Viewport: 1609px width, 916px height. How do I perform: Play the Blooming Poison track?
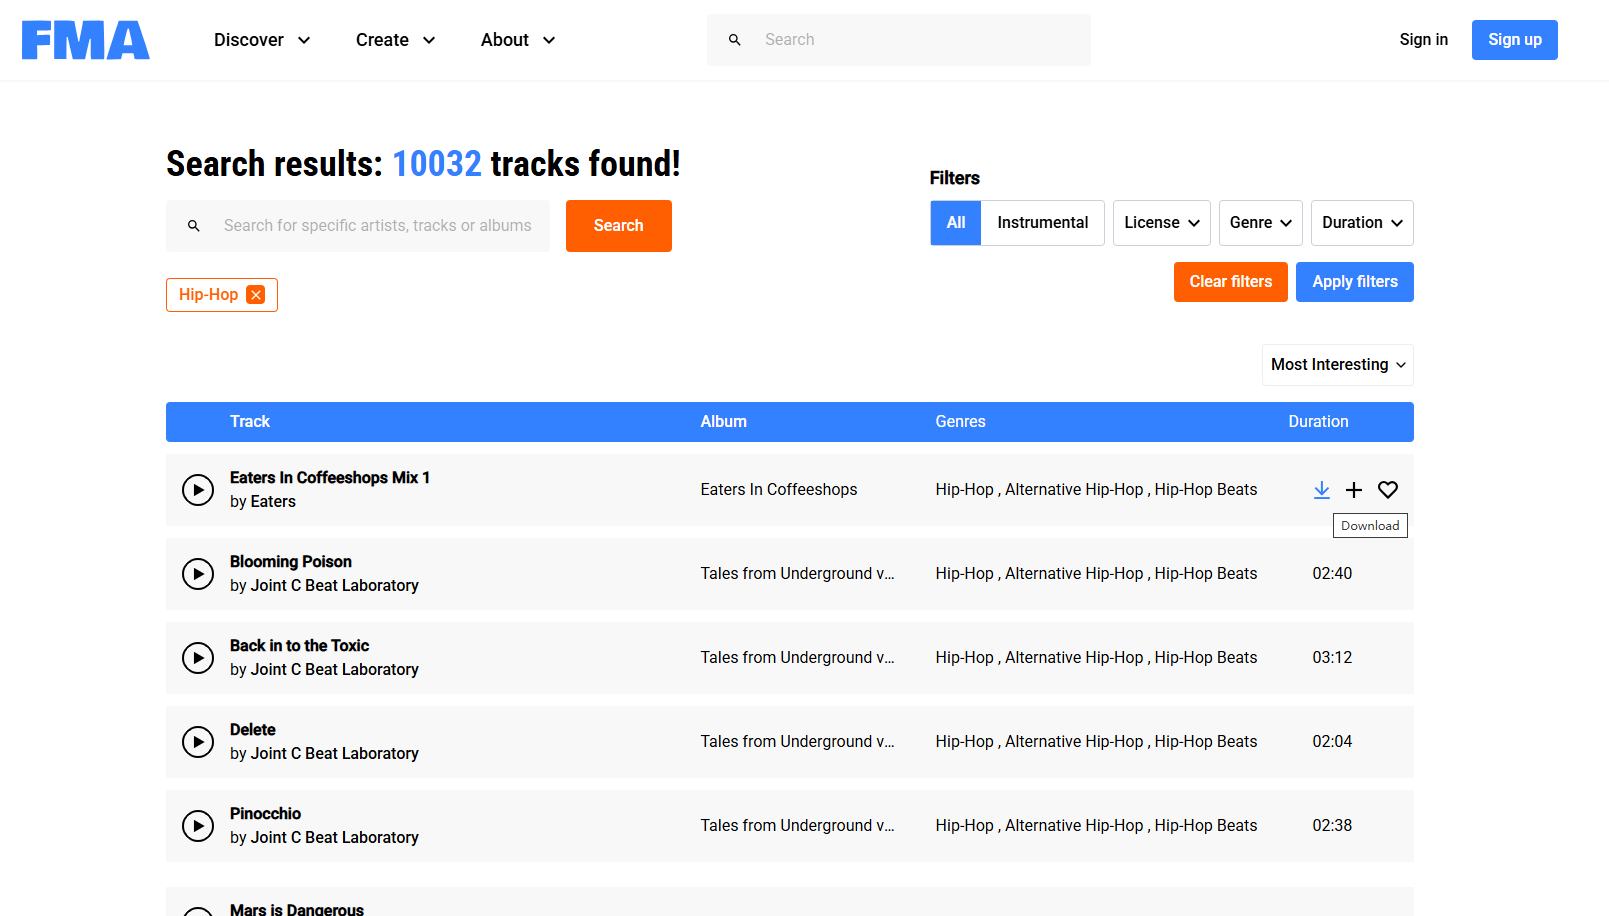tap(198, 574)
